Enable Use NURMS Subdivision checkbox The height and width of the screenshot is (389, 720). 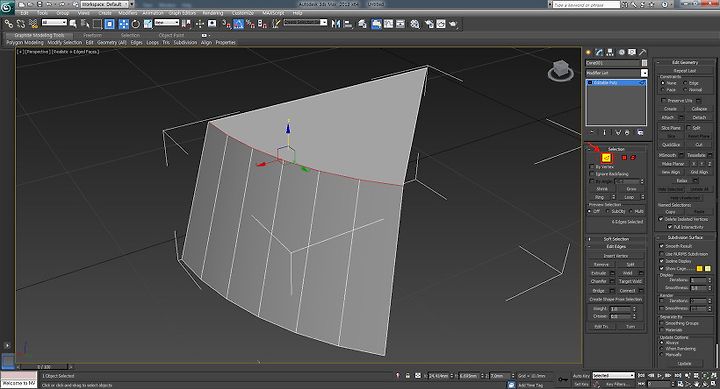click(x=661, y=254)
